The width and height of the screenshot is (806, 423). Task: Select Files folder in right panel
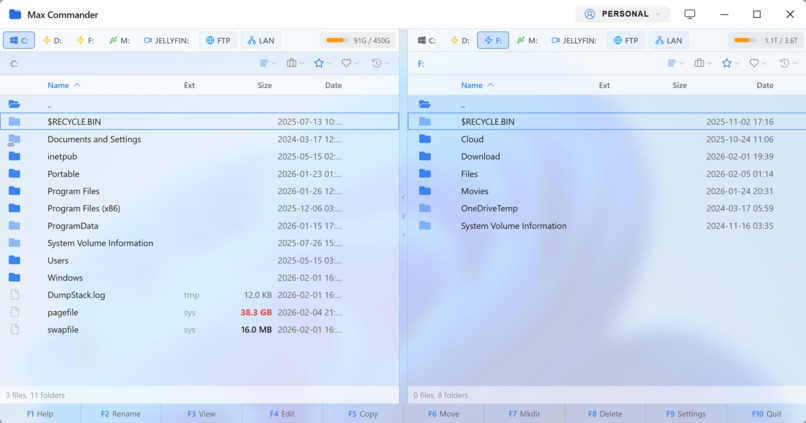[607, 174]
